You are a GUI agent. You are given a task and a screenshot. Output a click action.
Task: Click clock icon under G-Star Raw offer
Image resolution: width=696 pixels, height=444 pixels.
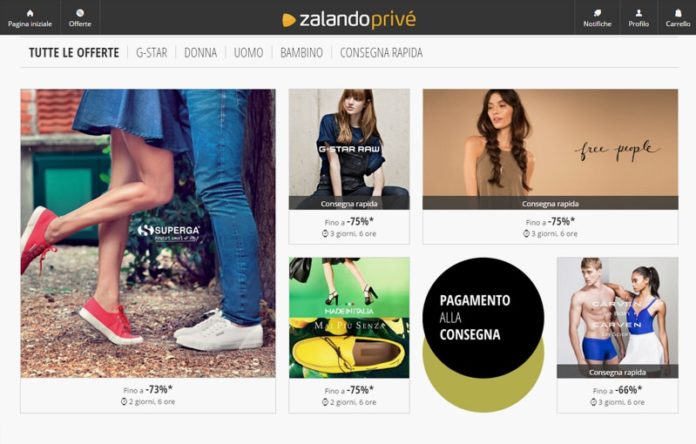(325, 234)
